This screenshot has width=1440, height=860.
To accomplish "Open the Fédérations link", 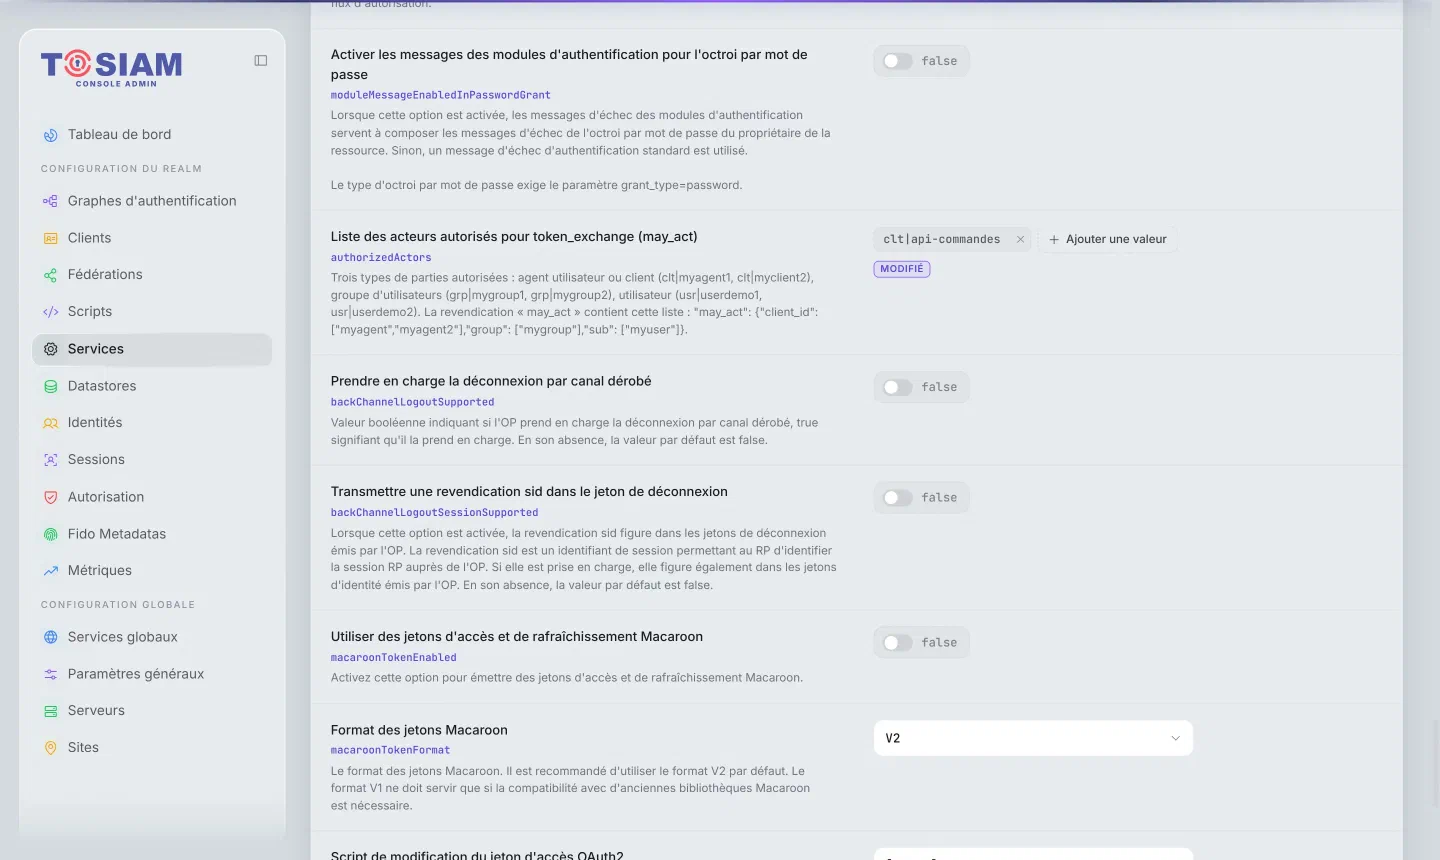I will tap(152, 275).
